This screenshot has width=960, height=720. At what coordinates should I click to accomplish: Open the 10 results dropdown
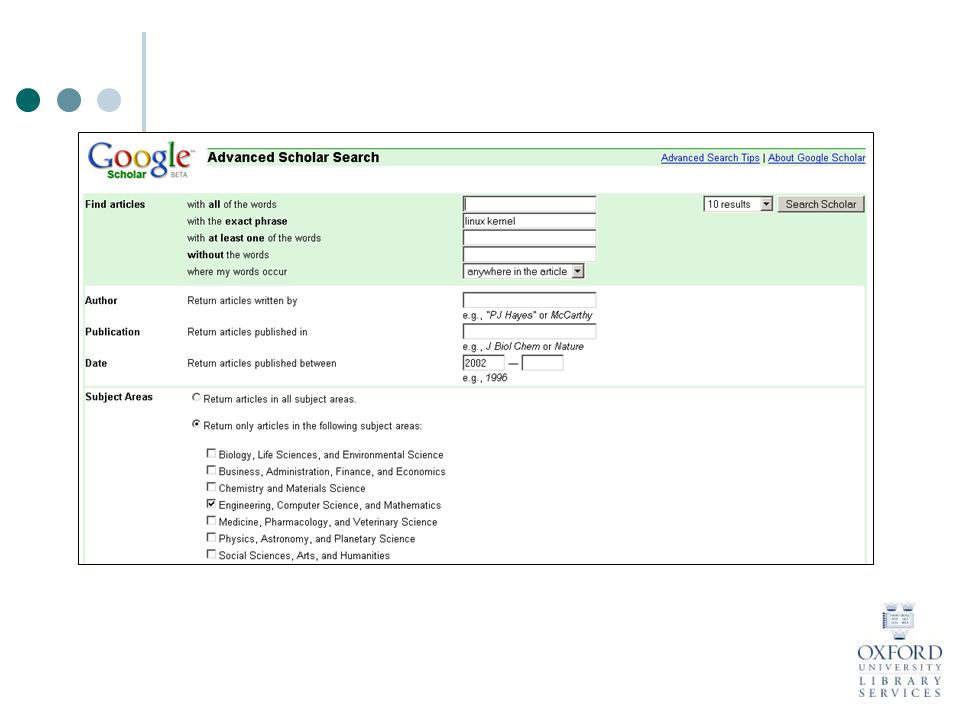pos(738,204)
